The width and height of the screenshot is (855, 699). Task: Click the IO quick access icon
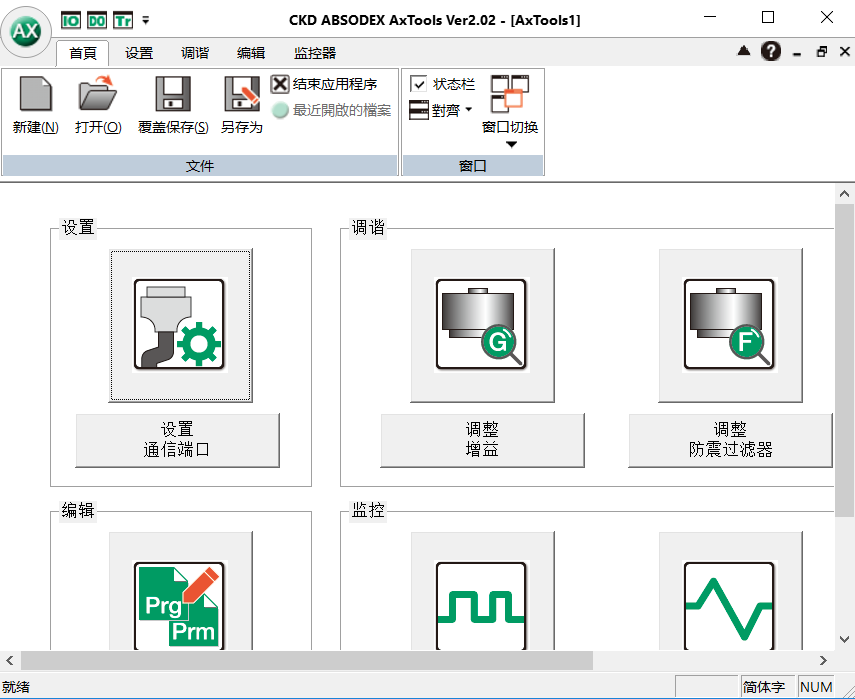[x=71, y=19]
